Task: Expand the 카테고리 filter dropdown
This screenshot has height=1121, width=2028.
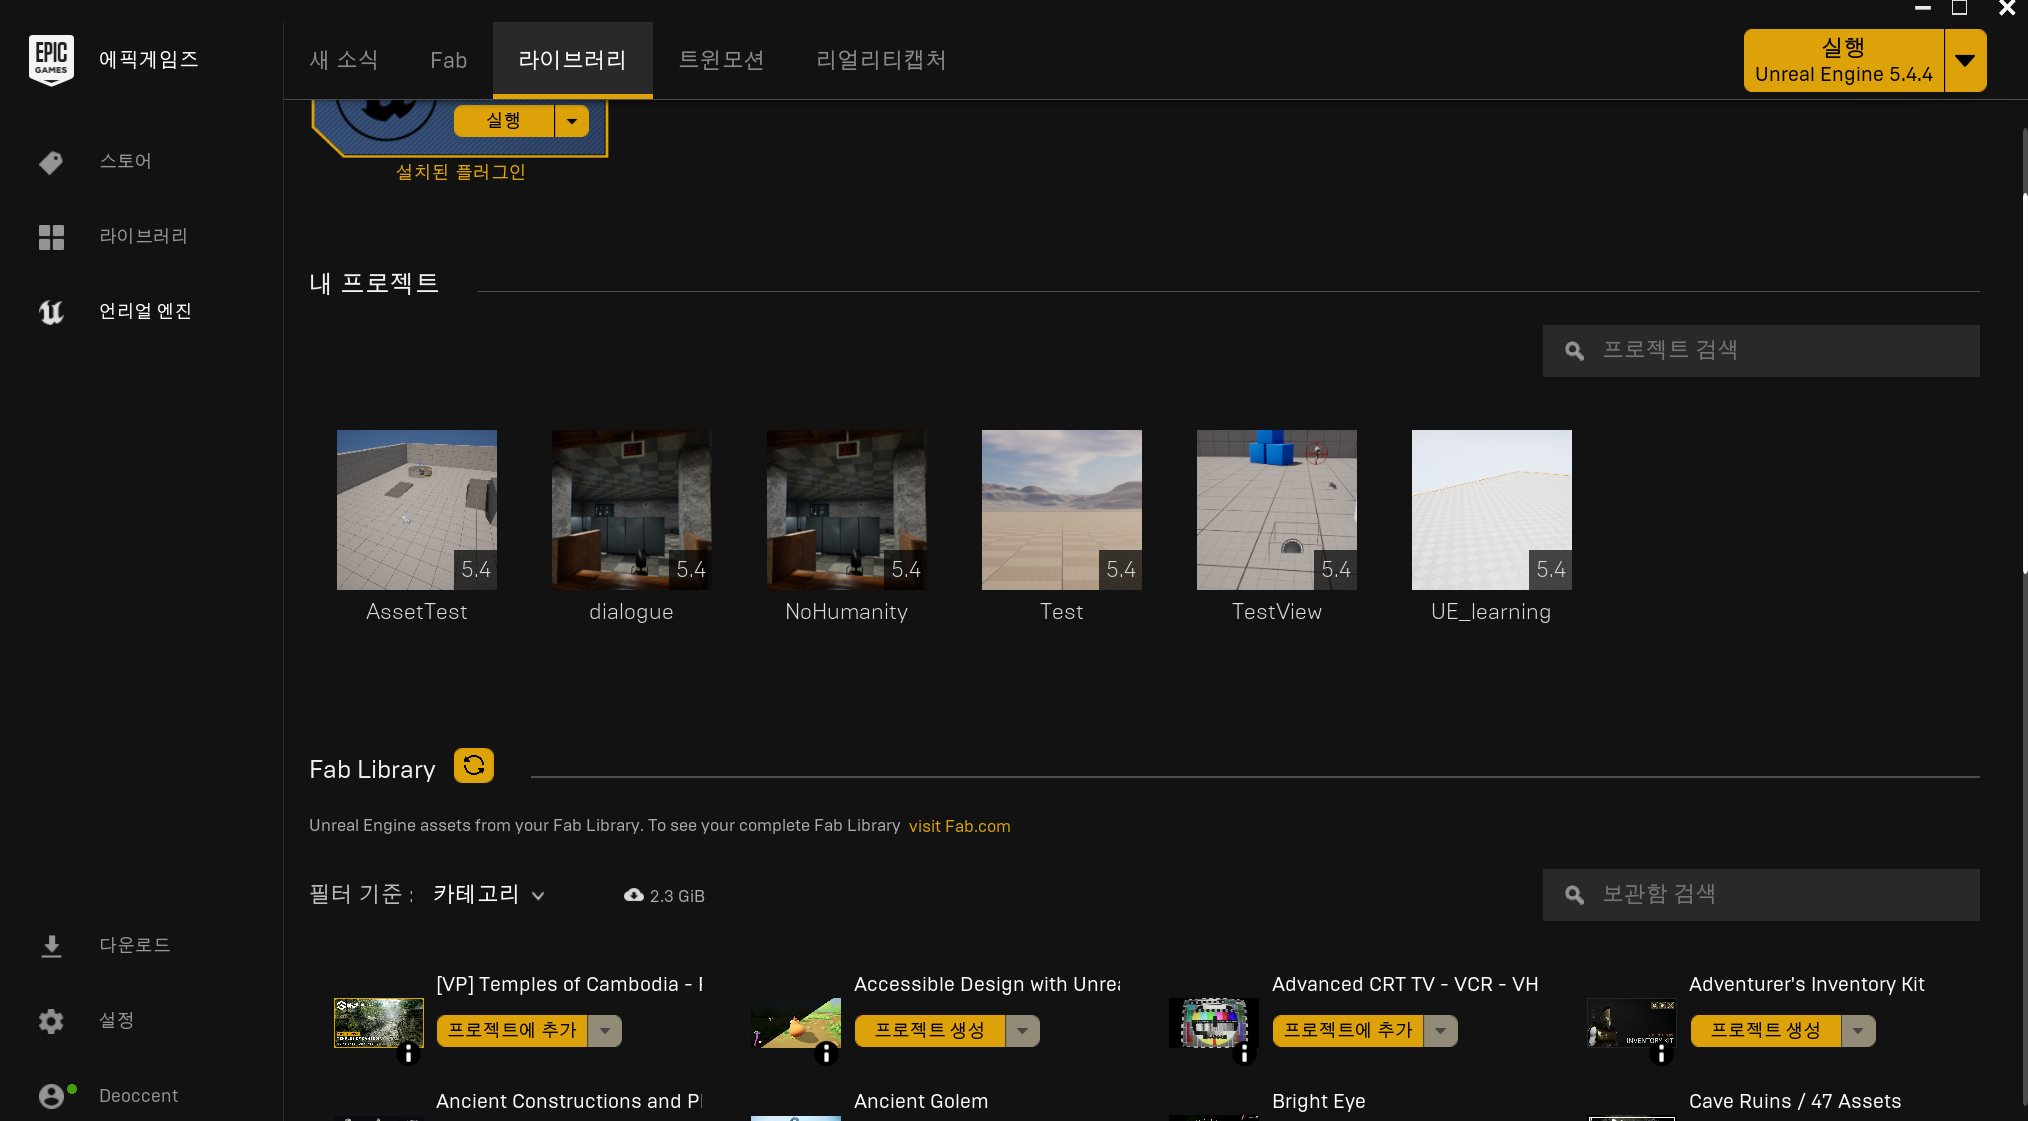Action: [488, 894]
